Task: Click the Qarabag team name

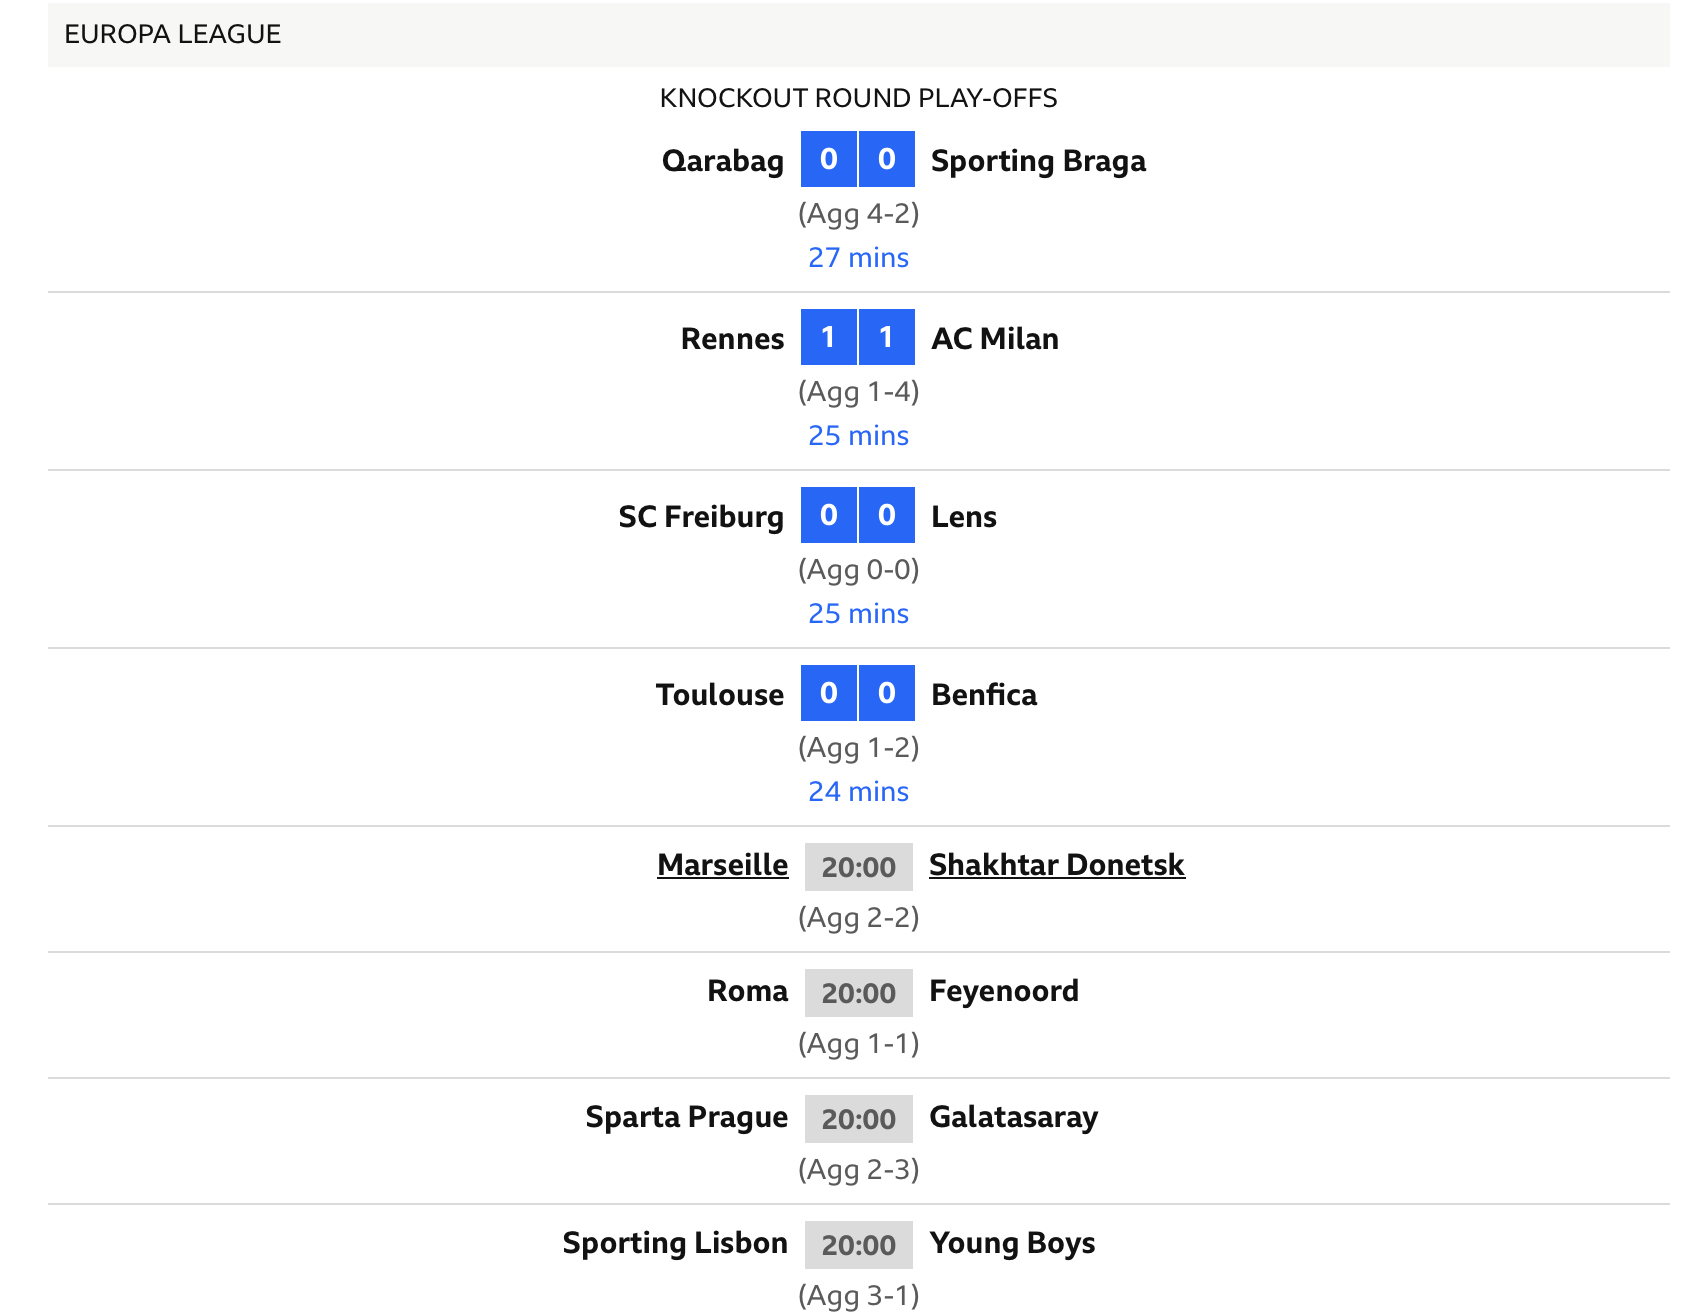Action: 722,161
